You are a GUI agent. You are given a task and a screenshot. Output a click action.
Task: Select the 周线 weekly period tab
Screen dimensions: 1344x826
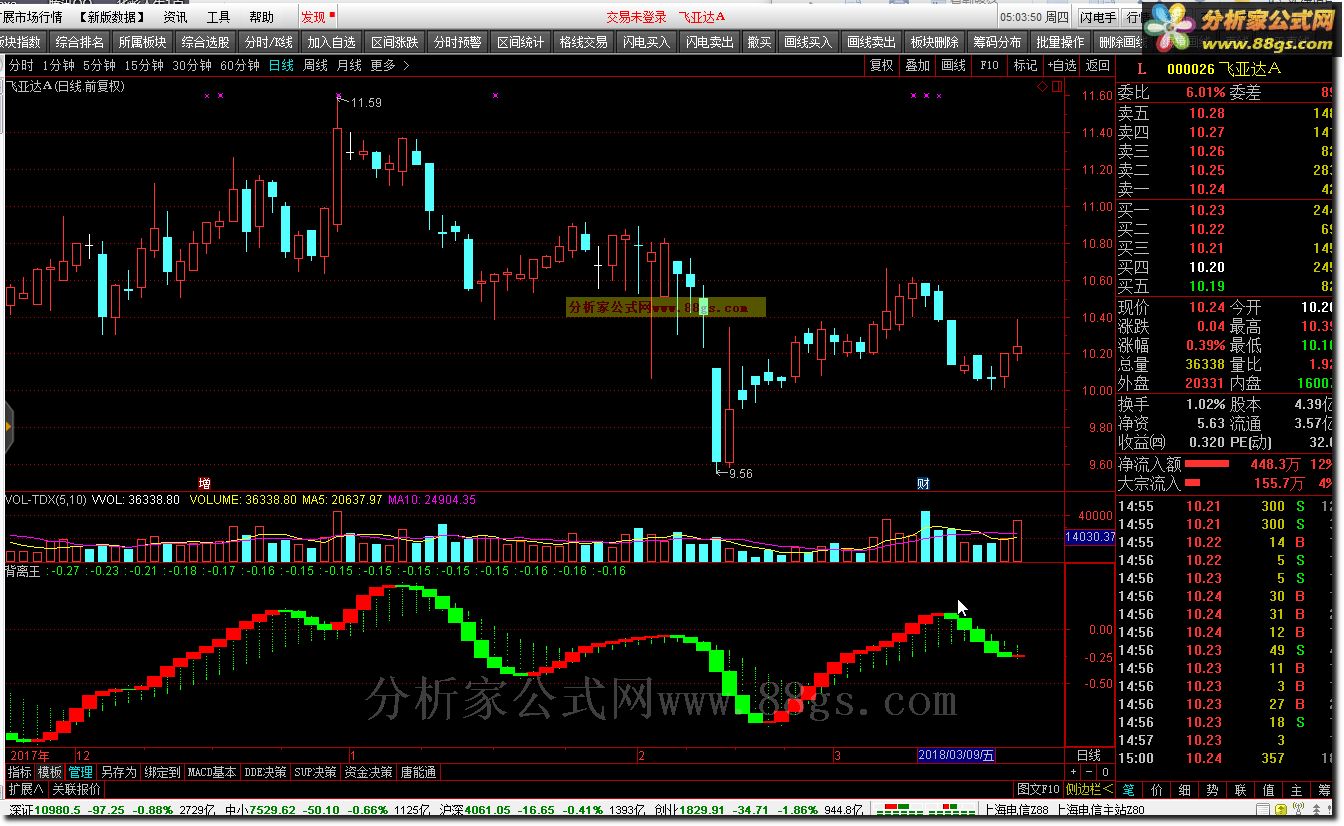pos(315,66)
